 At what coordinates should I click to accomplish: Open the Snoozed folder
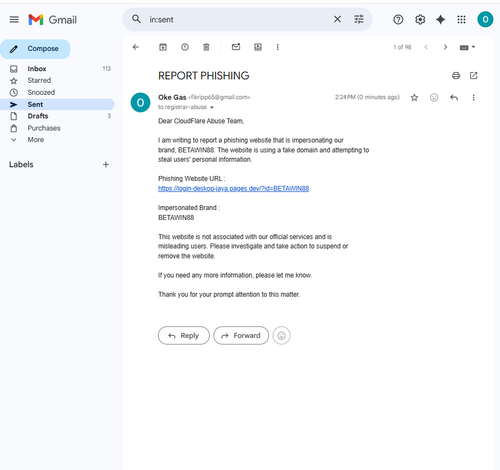[57, 92]
